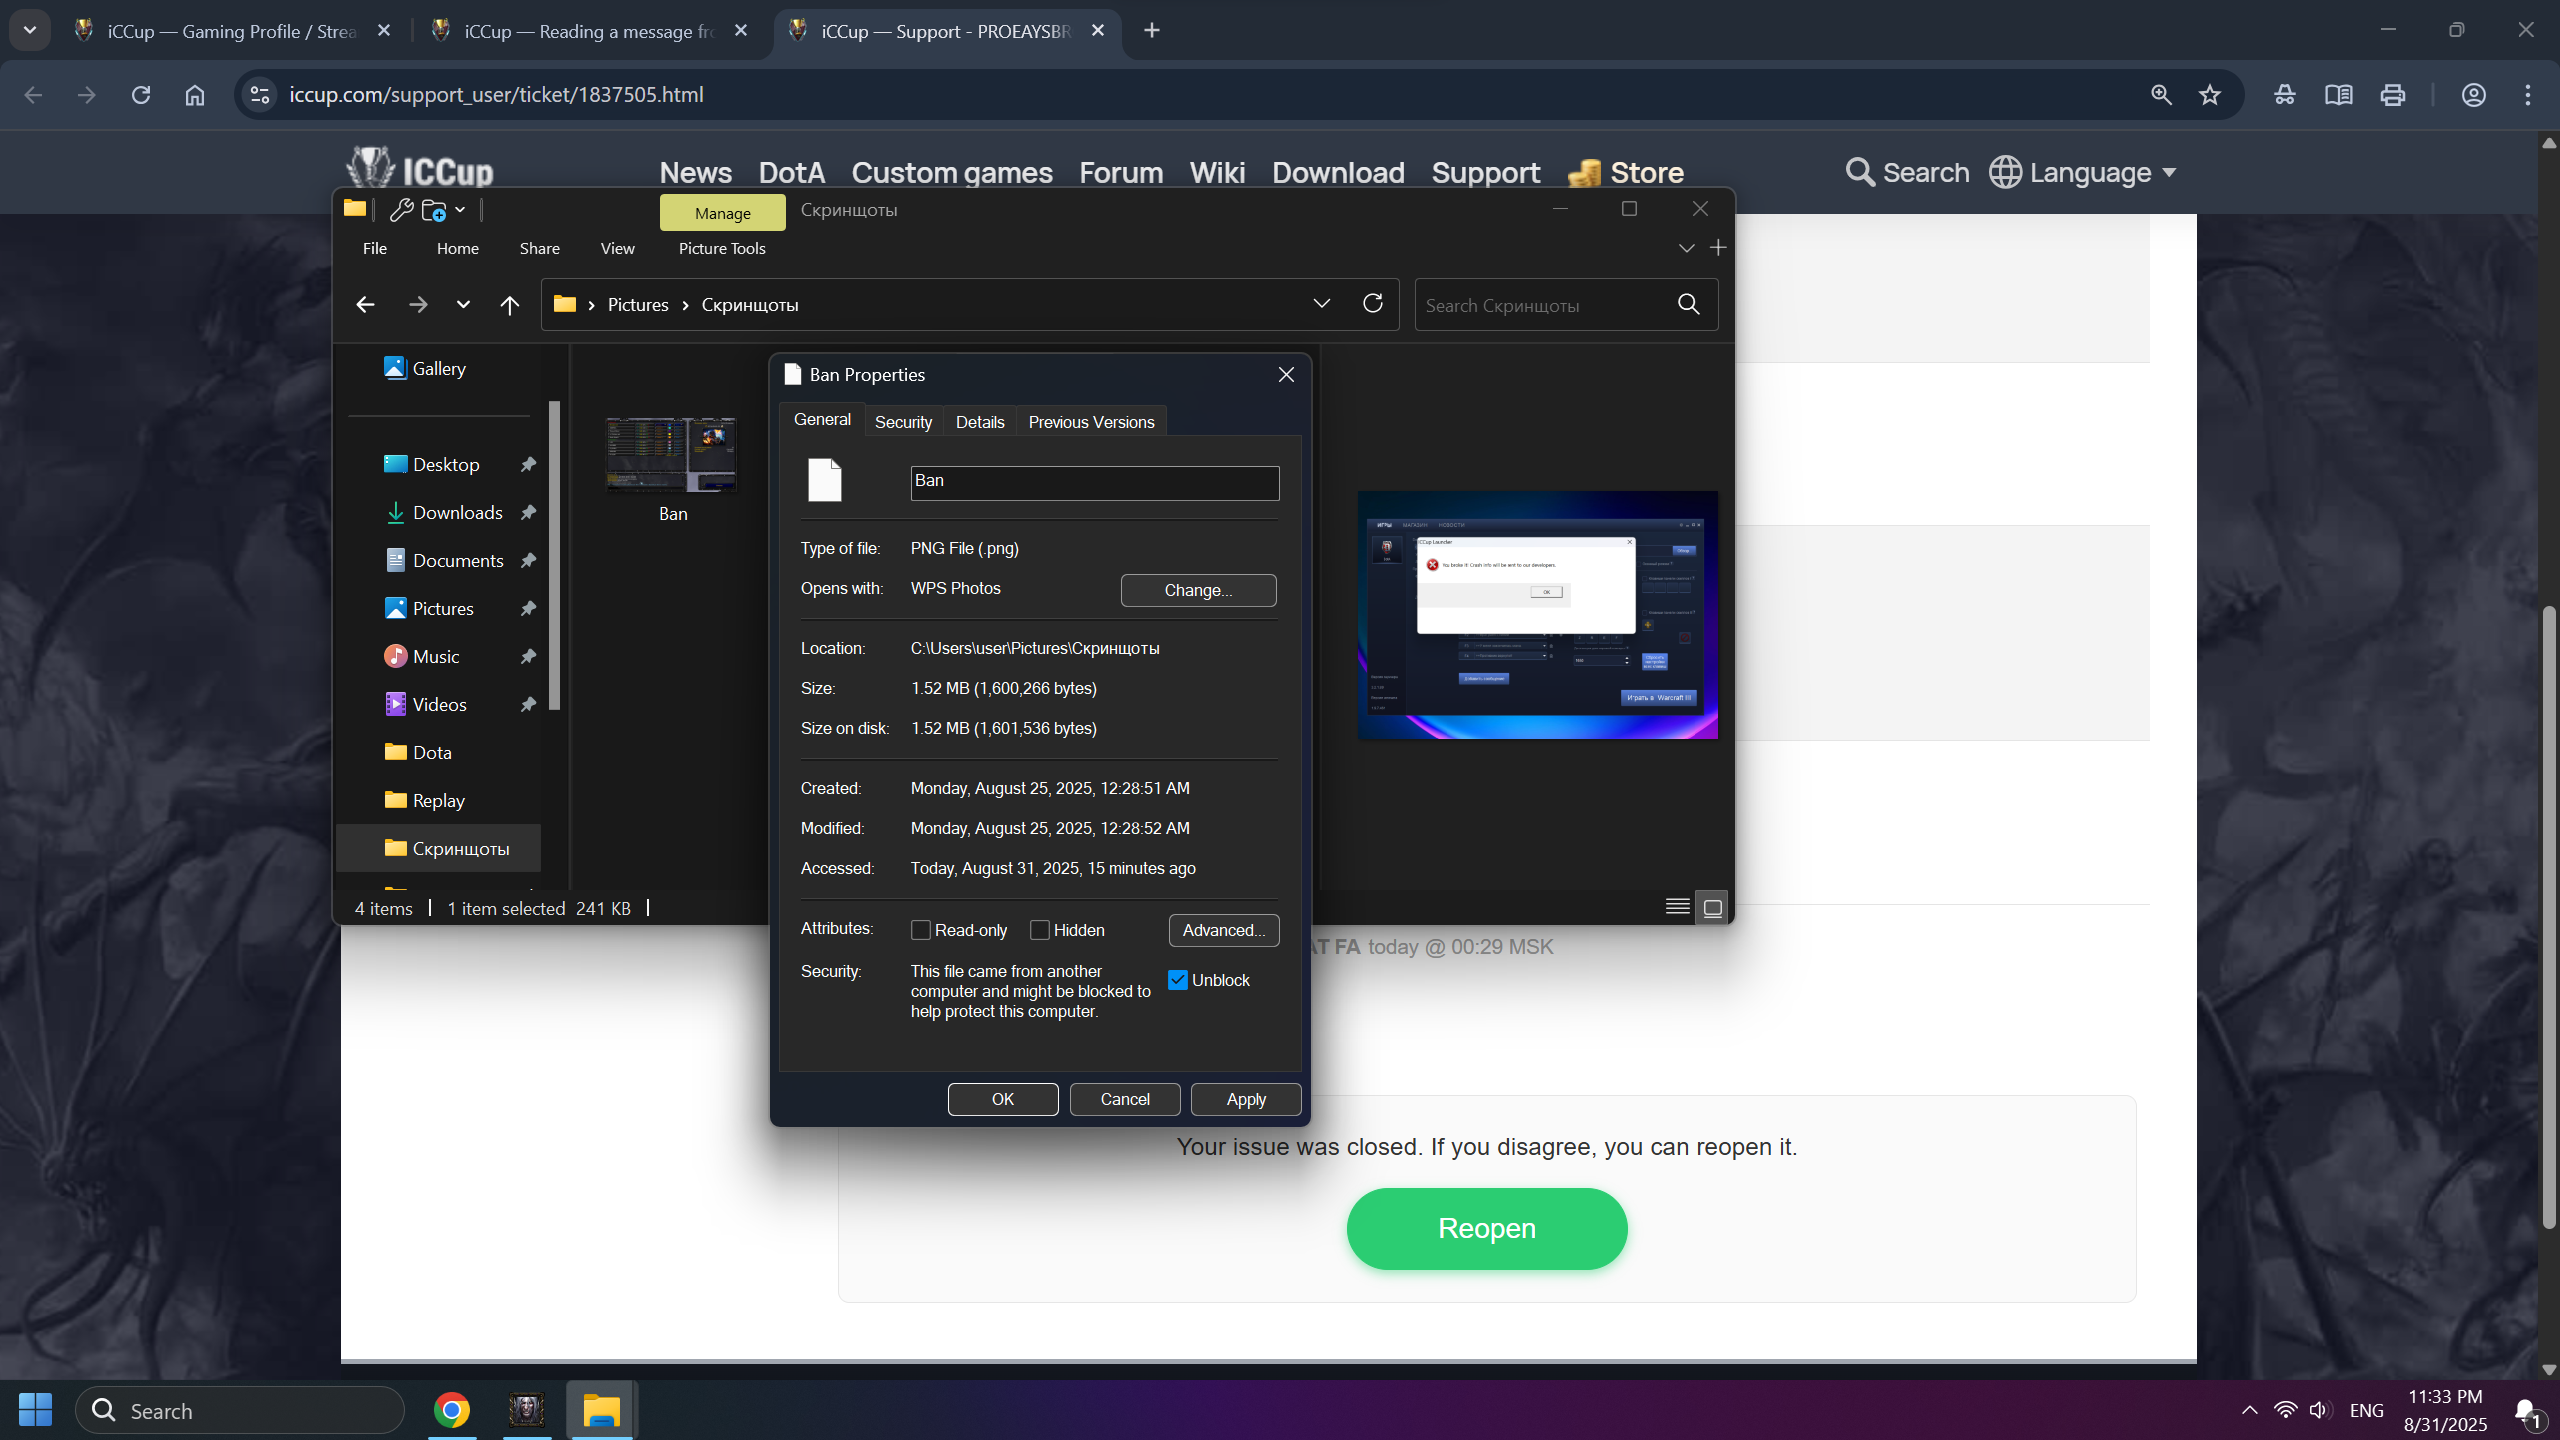The height and width of the screenshot is (1440, 2560).
Task: Click the Change... button for Opens with
Action: (1198, 590)
